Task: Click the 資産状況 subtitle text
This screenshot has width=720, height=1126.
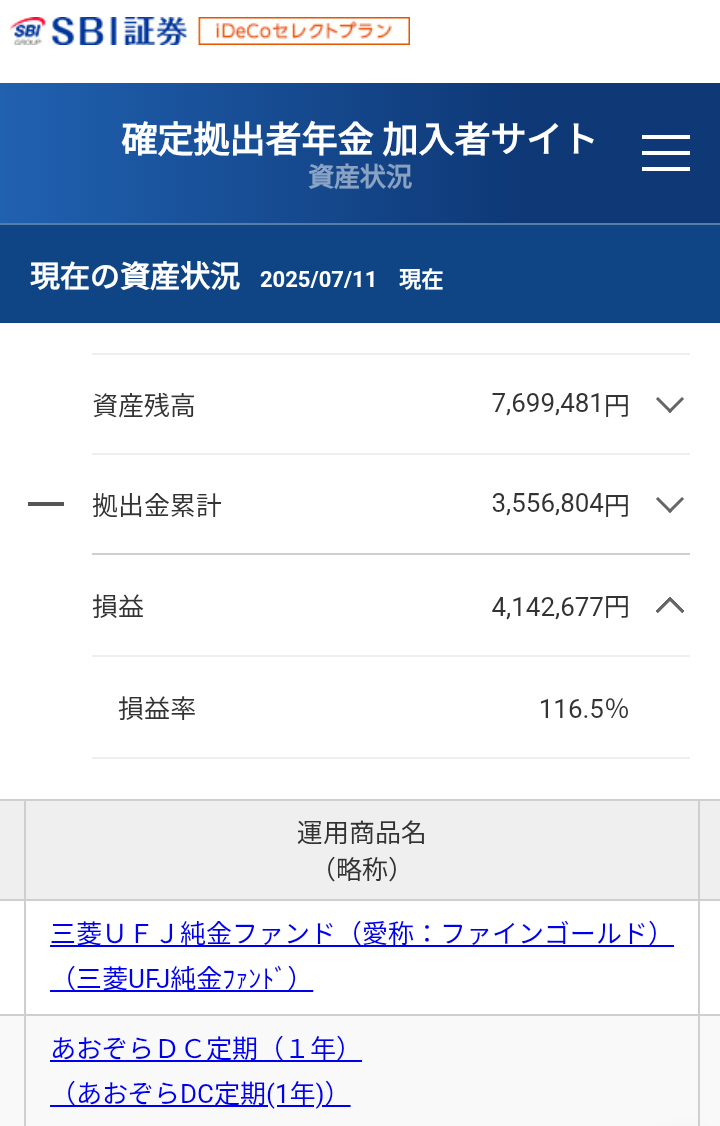Action: (x=360, y=177)
